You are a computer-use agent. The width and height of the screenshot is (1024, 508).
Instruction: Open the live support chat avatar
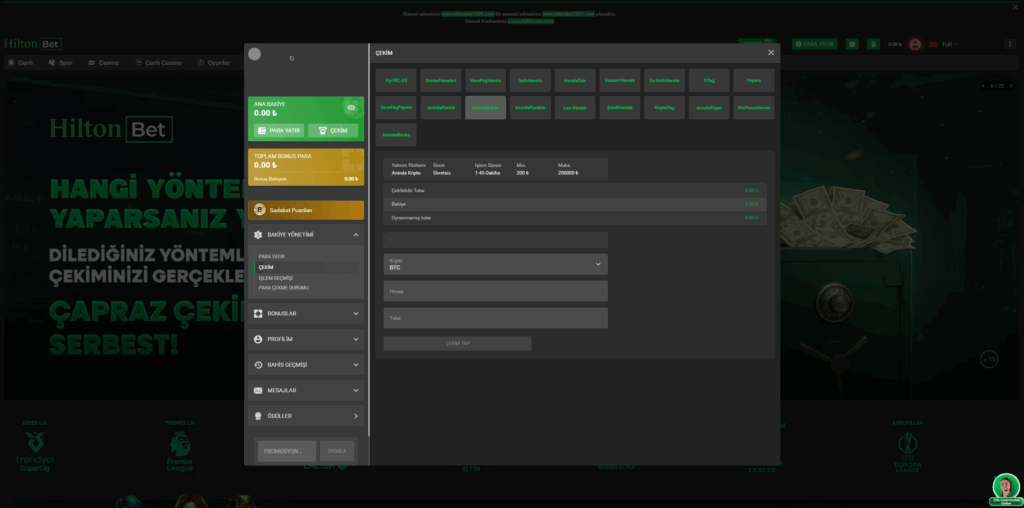pyautogui.click(x=1004, y=486)
